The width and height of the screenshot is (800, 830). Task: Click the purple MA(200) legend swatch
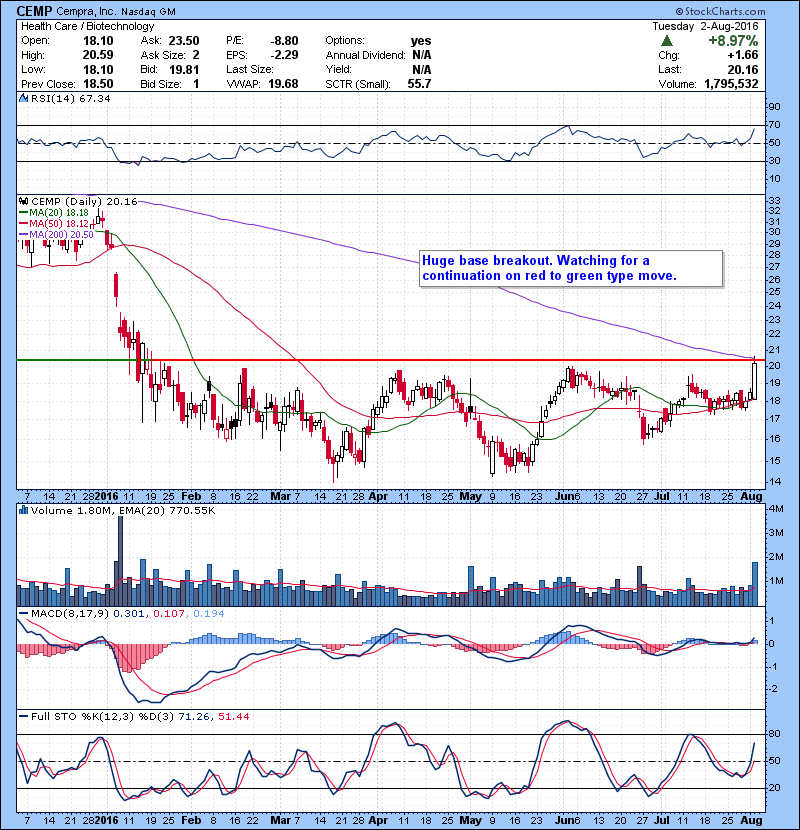23,234
